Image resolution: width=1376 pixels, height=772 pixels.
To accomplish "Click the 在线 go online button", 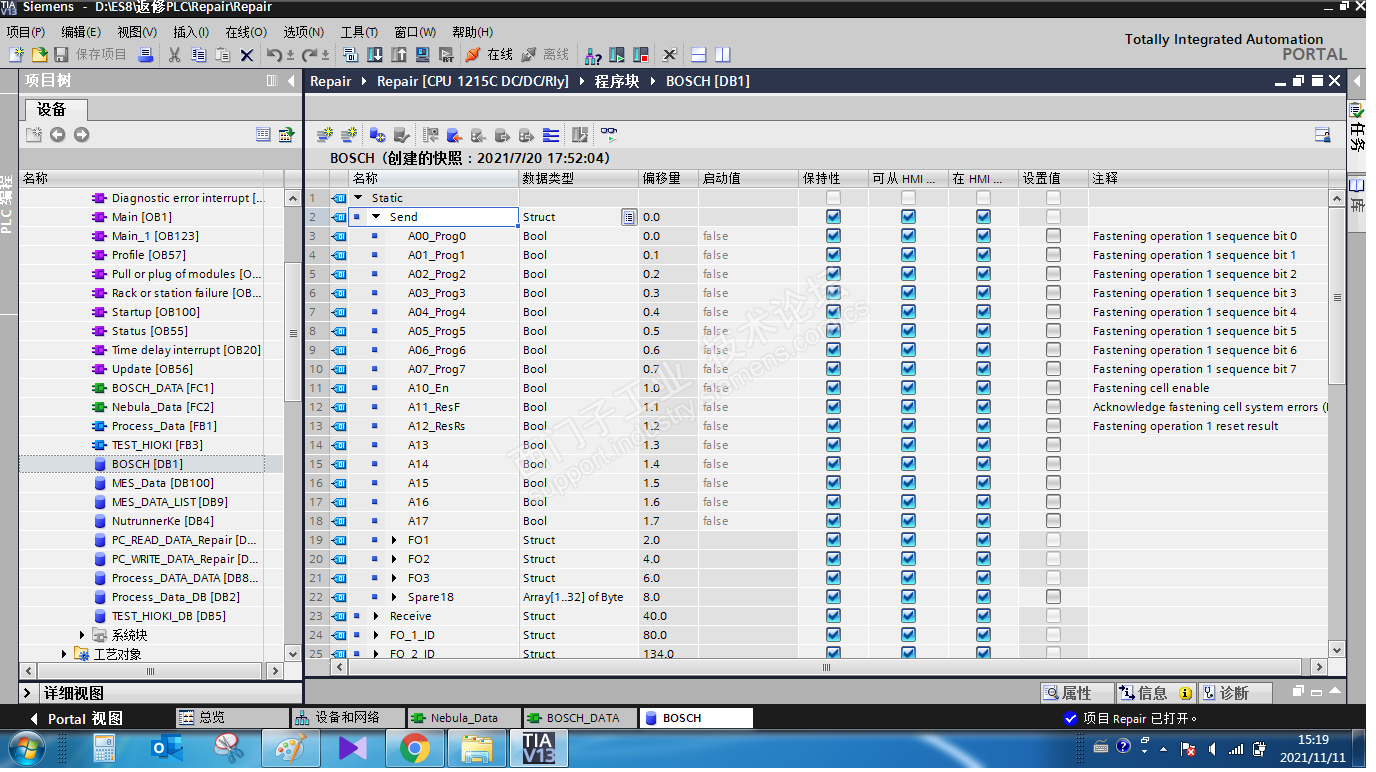I will click(x=490, y=54).
